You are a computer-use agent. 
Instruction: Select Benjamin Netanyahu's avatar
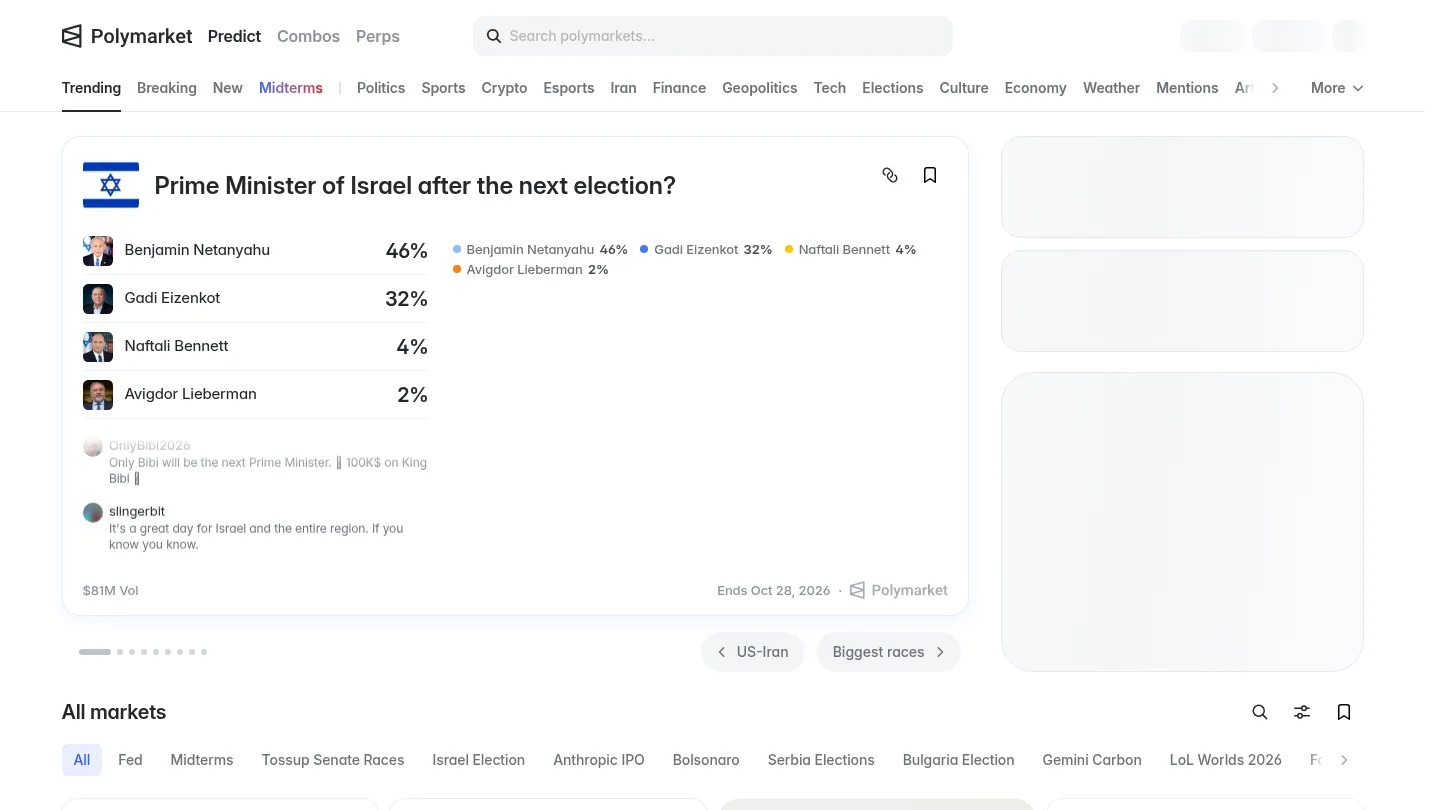98,251
